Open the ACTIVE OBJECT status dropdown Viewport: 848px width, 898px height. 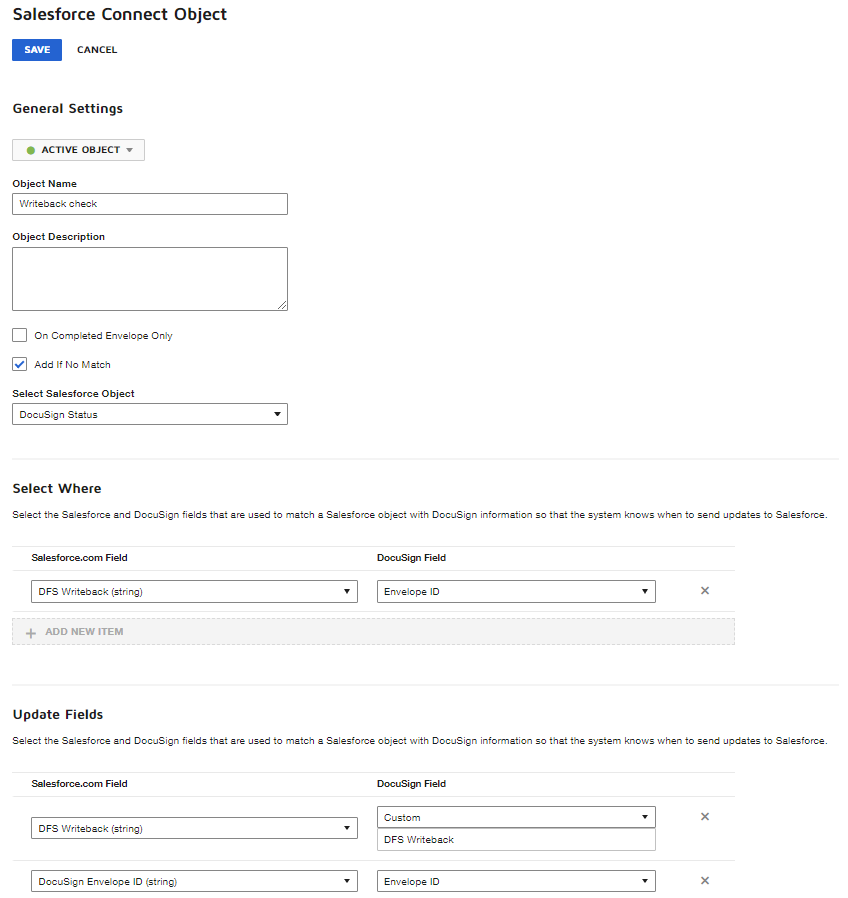[x=78, y=150]
